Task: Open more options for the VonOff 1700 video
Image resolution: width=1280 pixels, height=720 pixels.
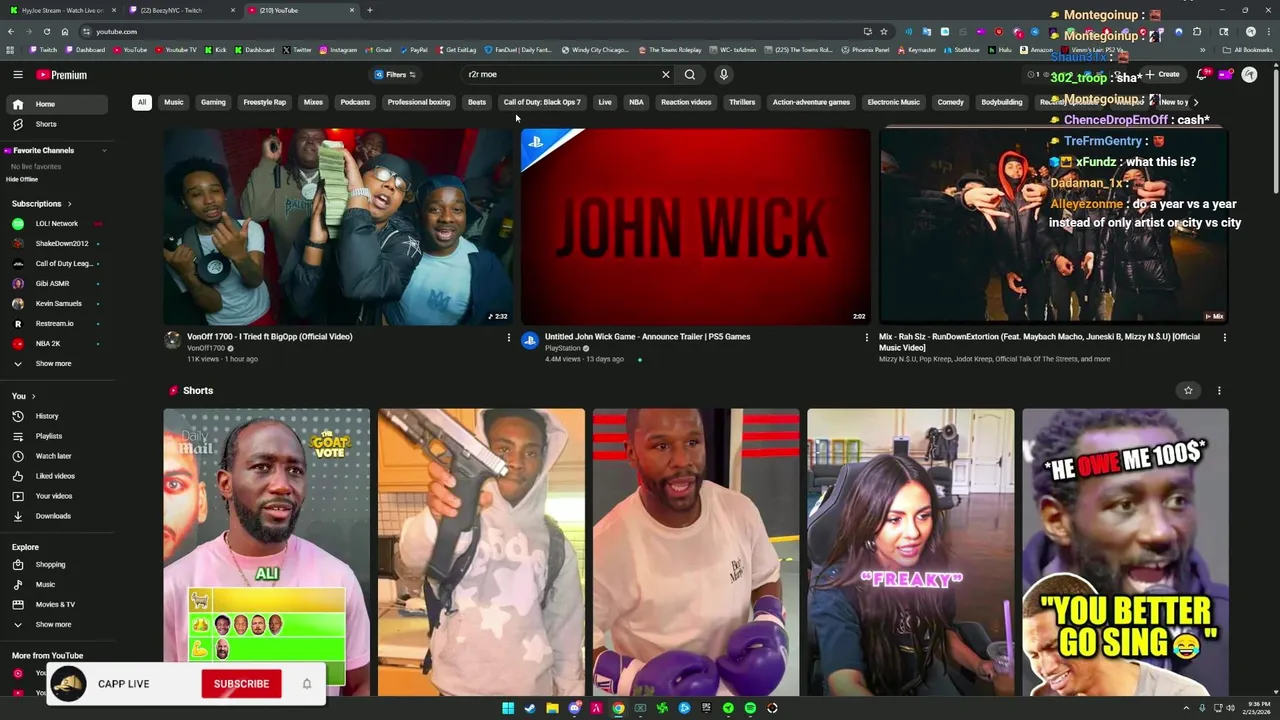Action: click(x=508, y=337)
